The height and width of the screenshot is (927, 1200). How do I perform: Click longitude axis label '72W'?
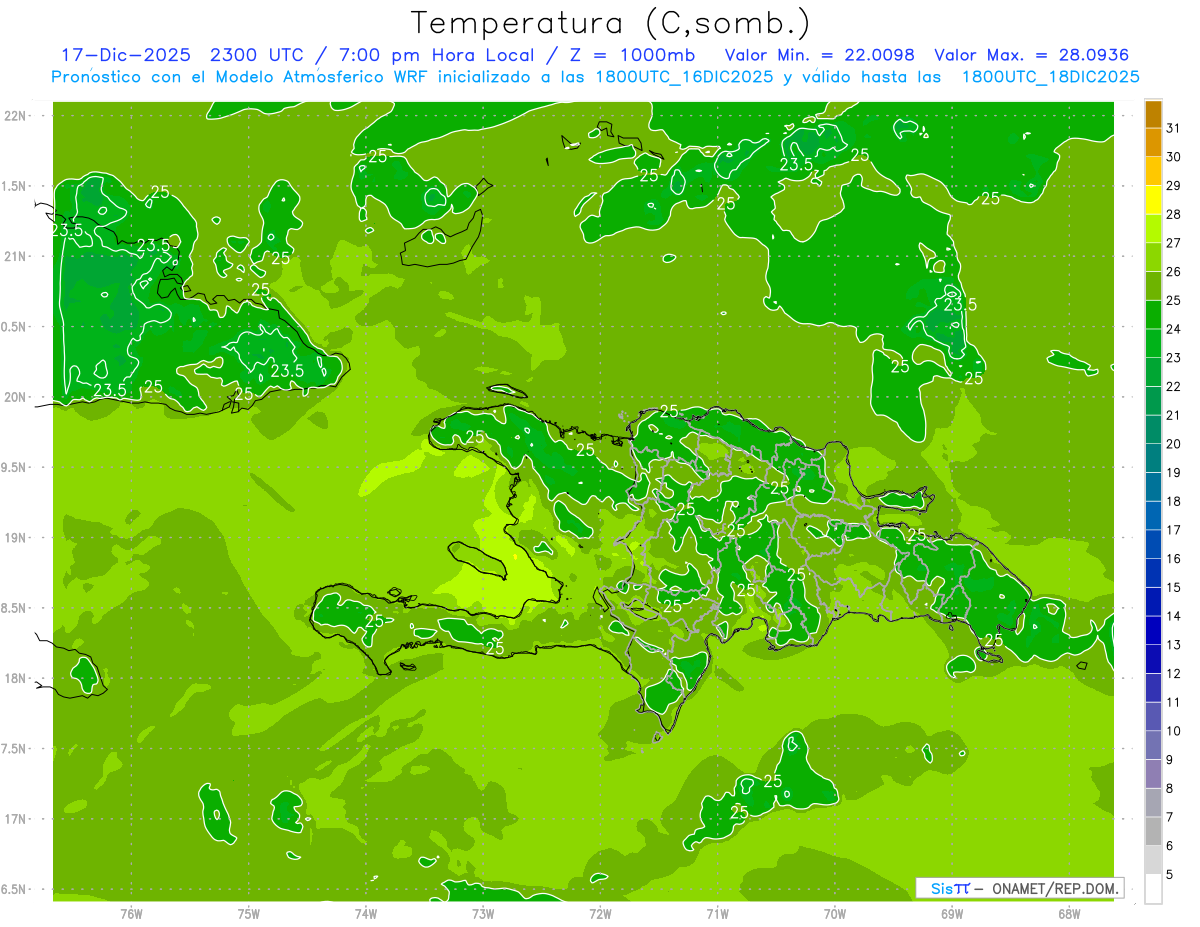pyautogui.click(x=600, y=914)
